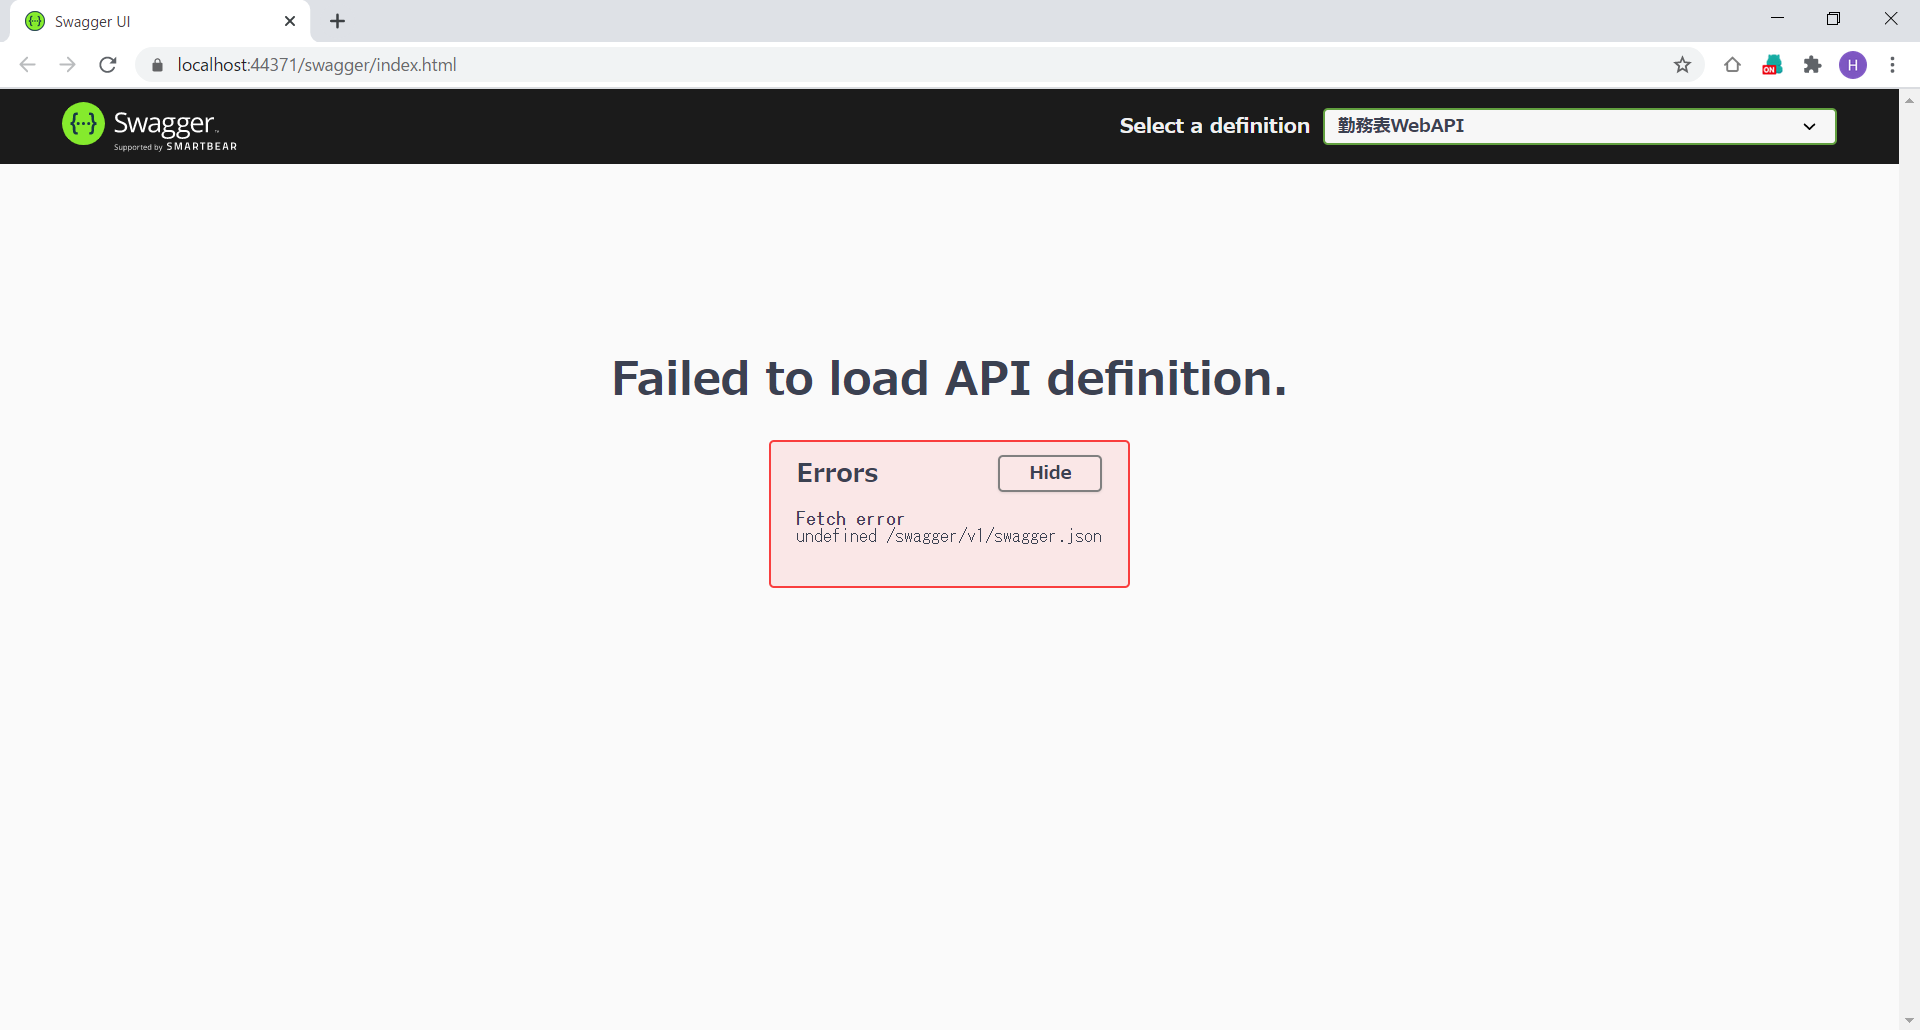Click inside the address bar
Screen dimensions: 1920x1030
[600, 64]
